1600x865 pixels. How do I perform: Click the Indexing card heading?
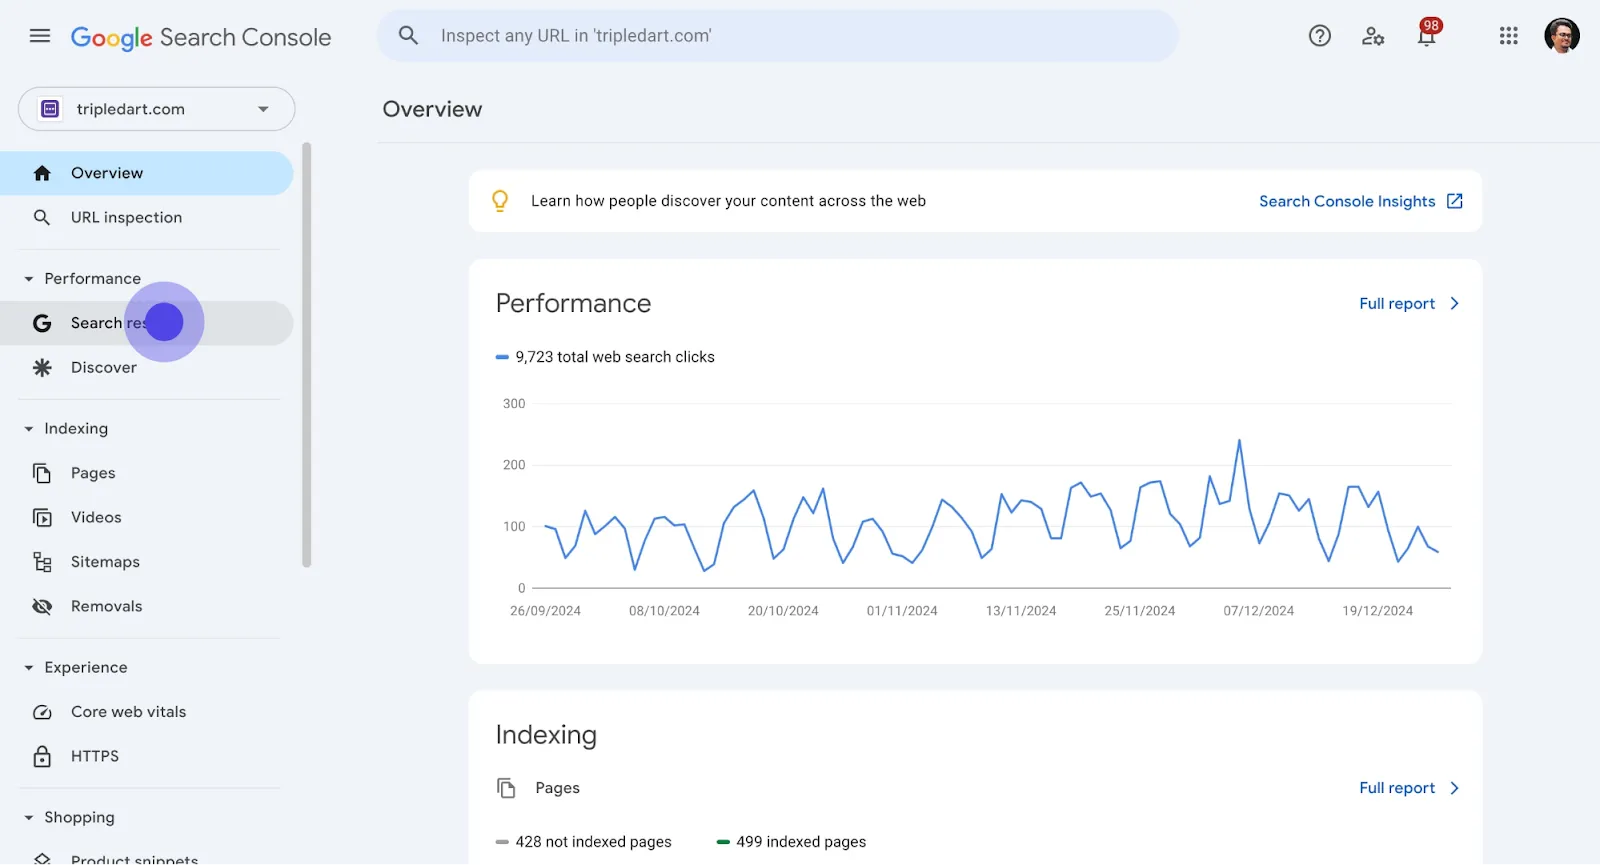(546, 735)
